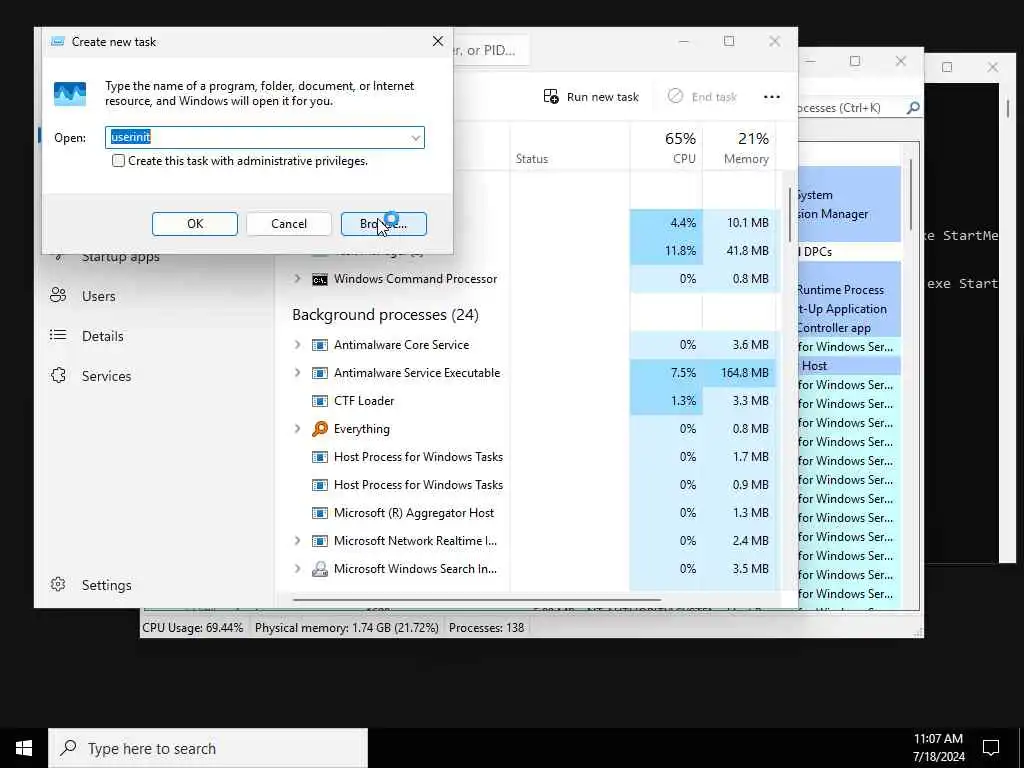Viewport: 1024px width, 768px height.
Task: Click Cancel in Create new task dialog
Action: [x=289, y=223]
